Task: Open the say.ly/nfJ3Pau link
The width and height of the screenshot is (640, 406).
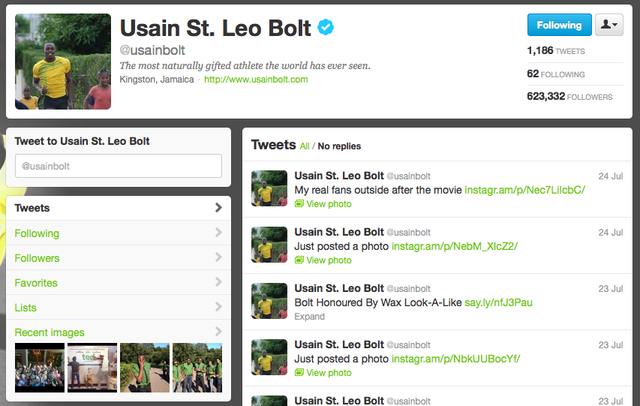Action: pos(498,302)
